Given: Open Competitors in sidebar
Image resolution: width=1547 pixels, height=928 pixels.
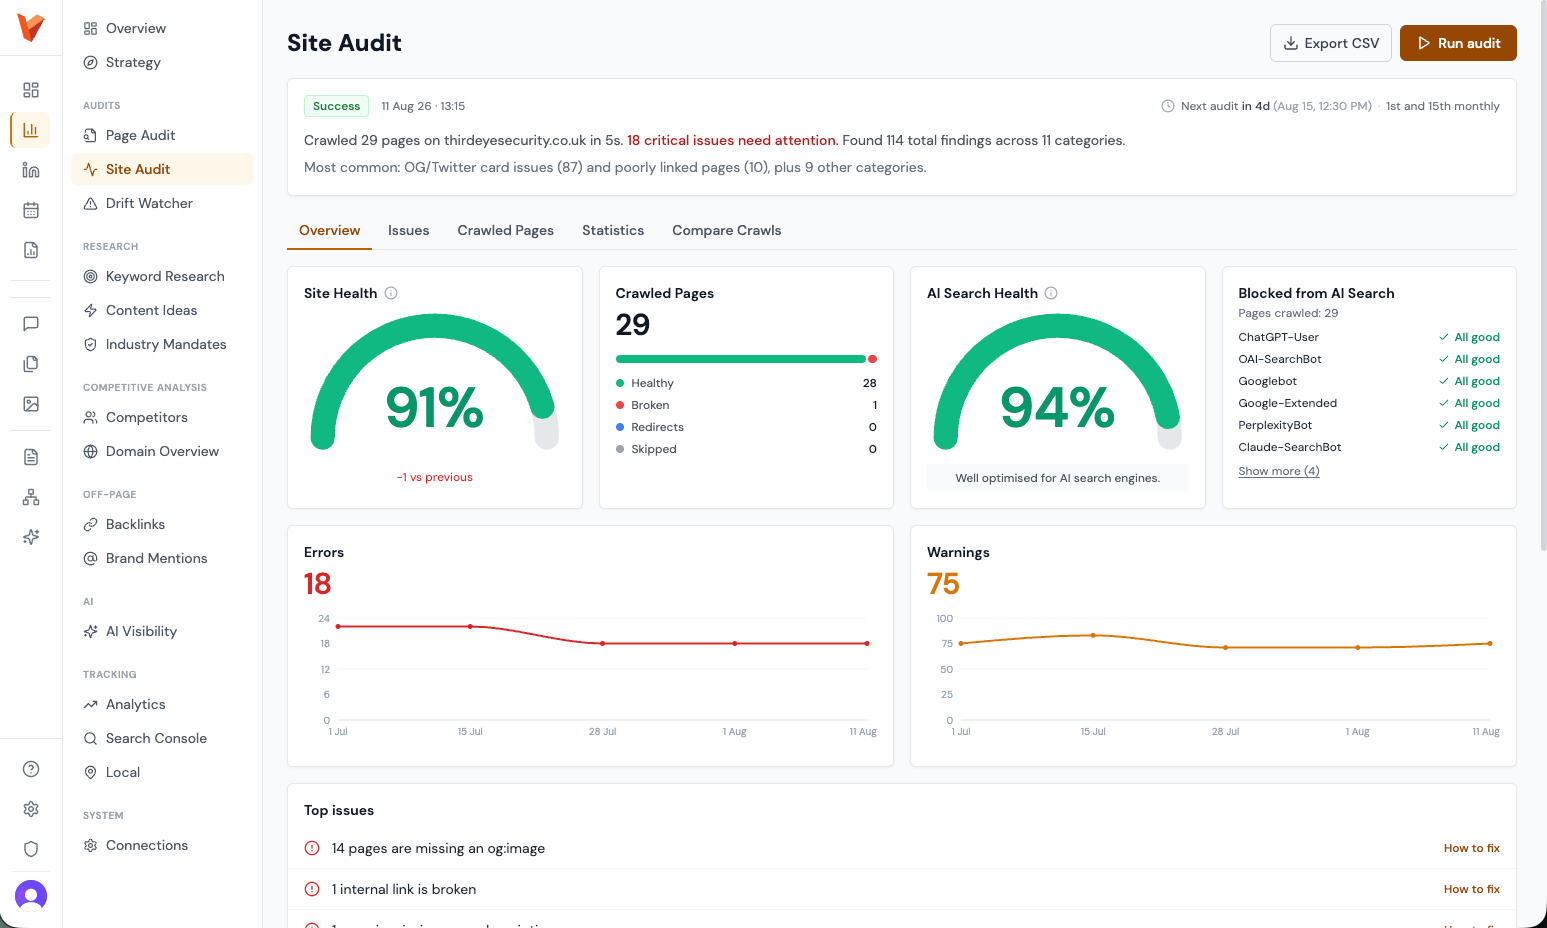Looking at the screenshot, I should 162,417.
